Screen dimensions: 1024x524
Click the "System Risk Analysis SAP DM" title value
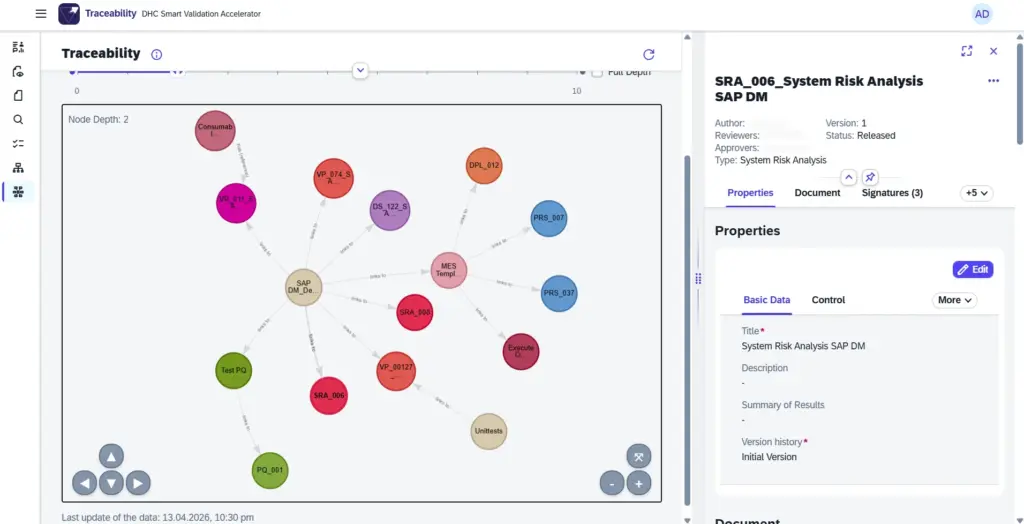803,346
